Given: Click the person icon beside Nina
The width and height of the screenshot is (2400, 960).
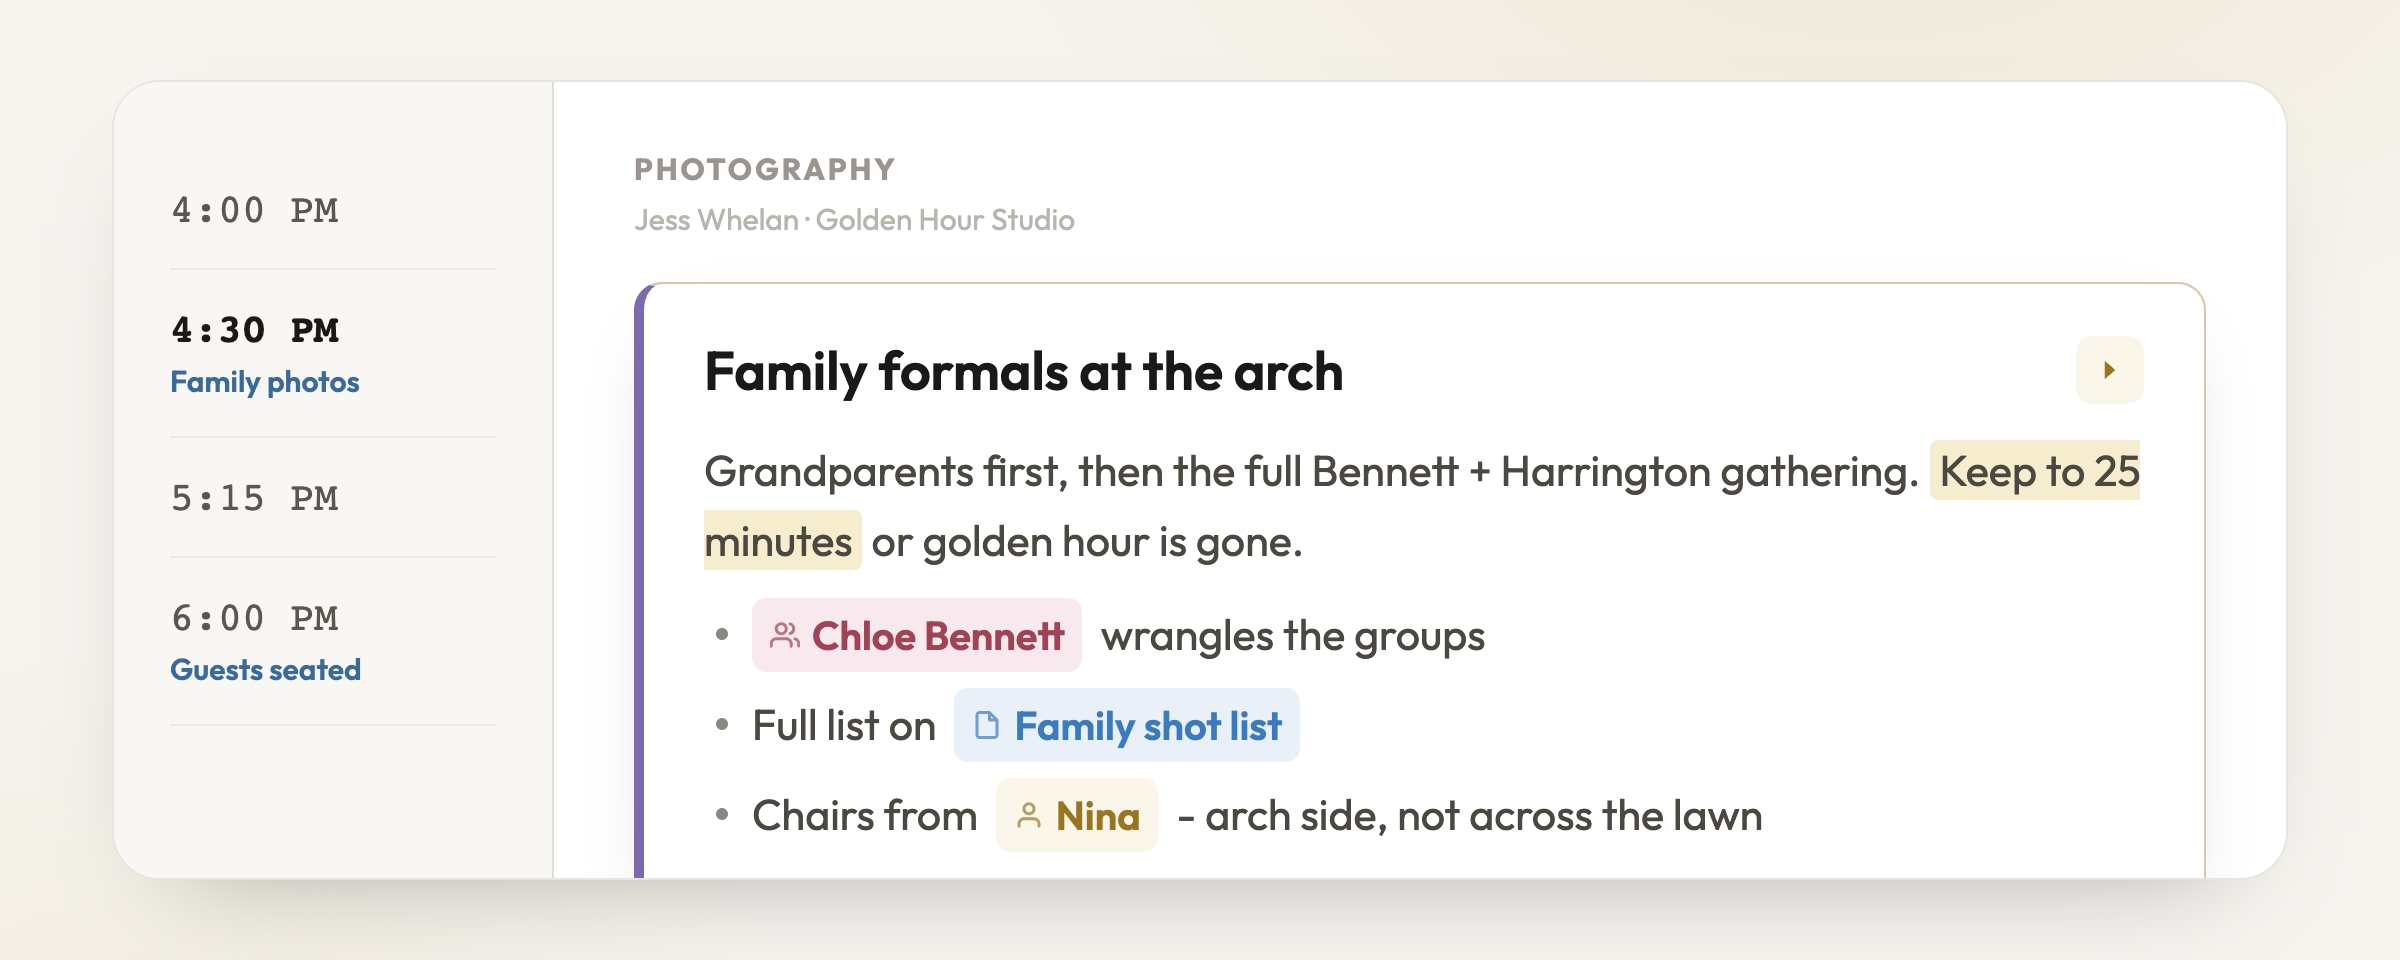Looking at the screenshot, I should tap(1029, 815).
